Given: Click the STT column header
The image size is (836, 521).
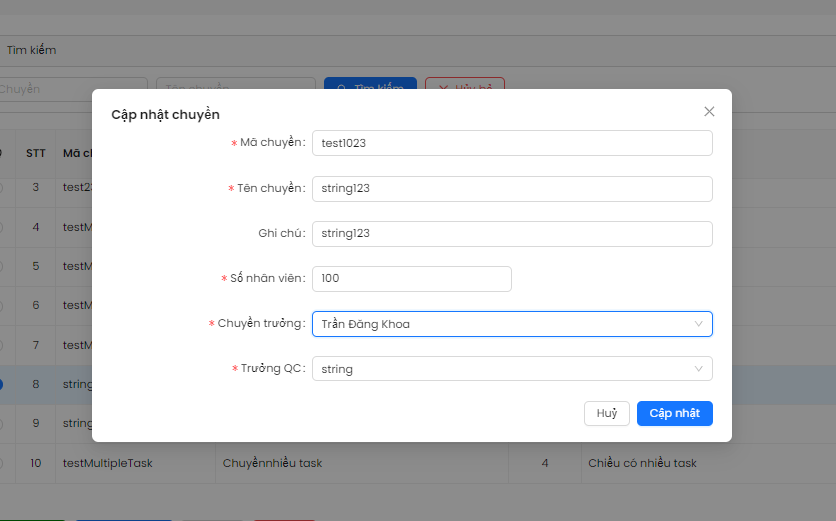Looking at the screenshot, I should [36, 153].
